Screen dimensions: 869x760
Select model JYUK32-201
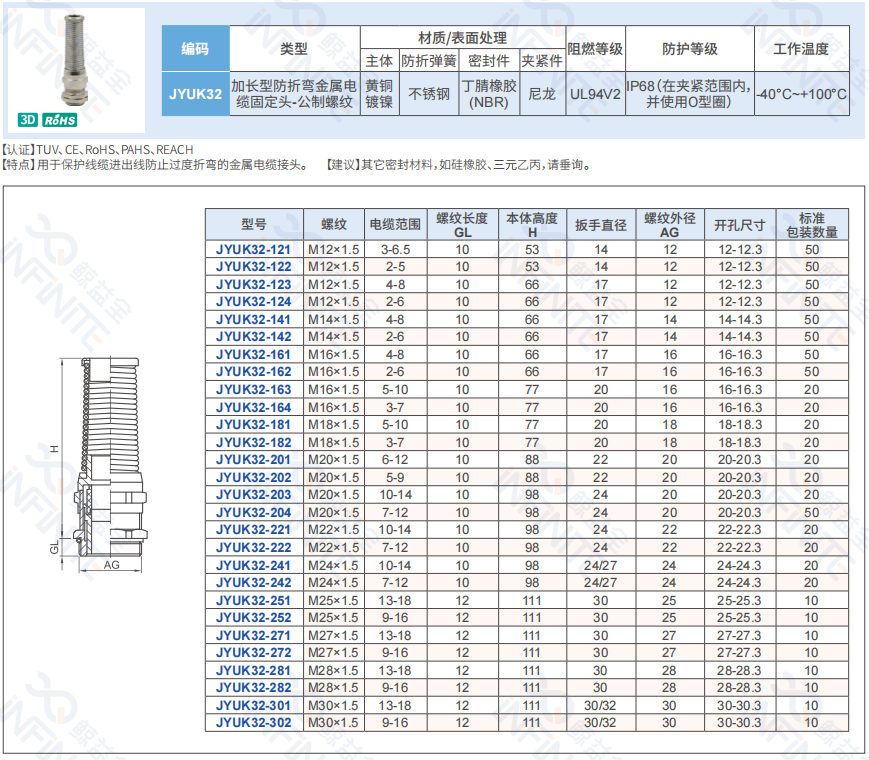tap(254, 460)
